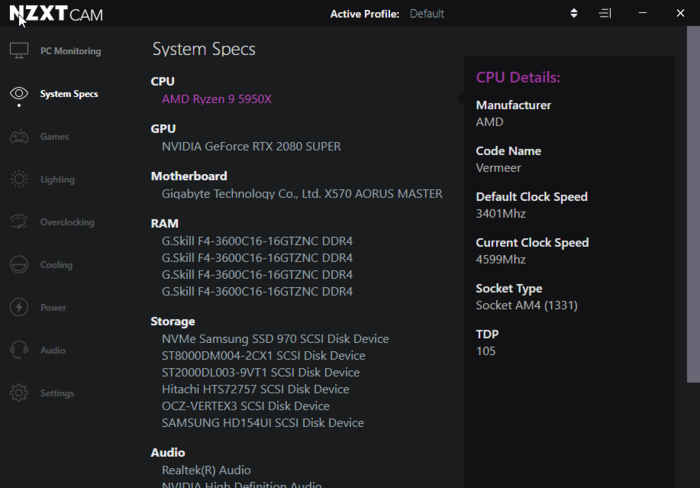Click the 4599Mhz current clock value
Screen dimensions: 700x488
pos(501,260)
